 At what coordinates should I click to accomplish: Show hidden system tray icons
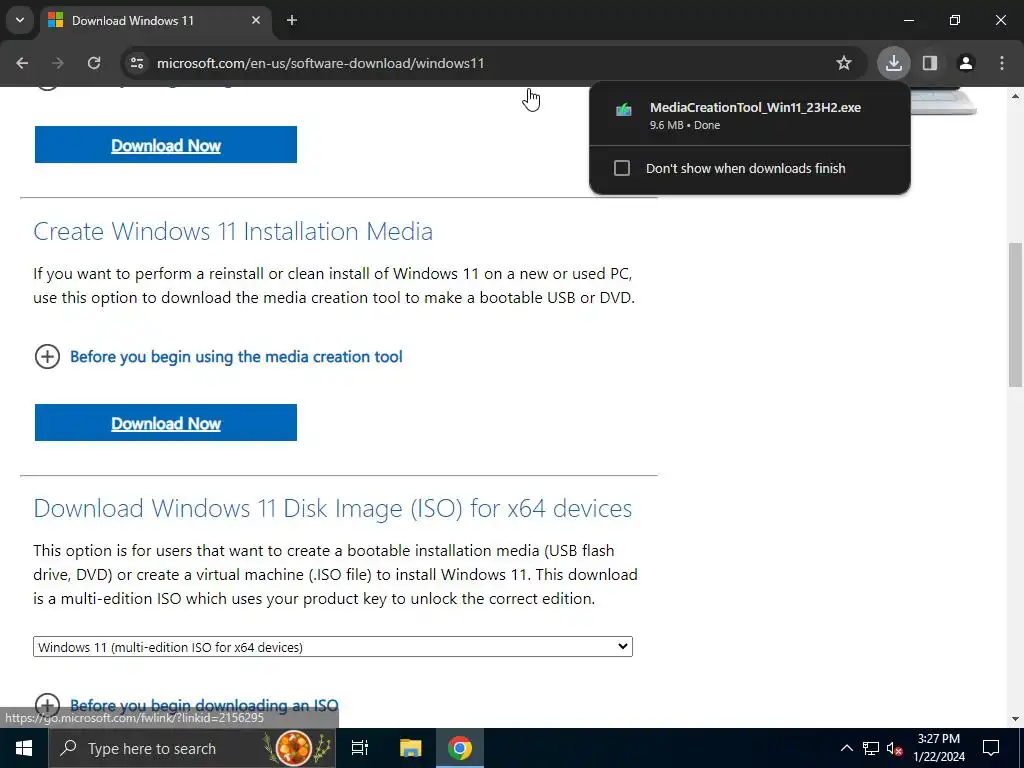coord(846,748)
